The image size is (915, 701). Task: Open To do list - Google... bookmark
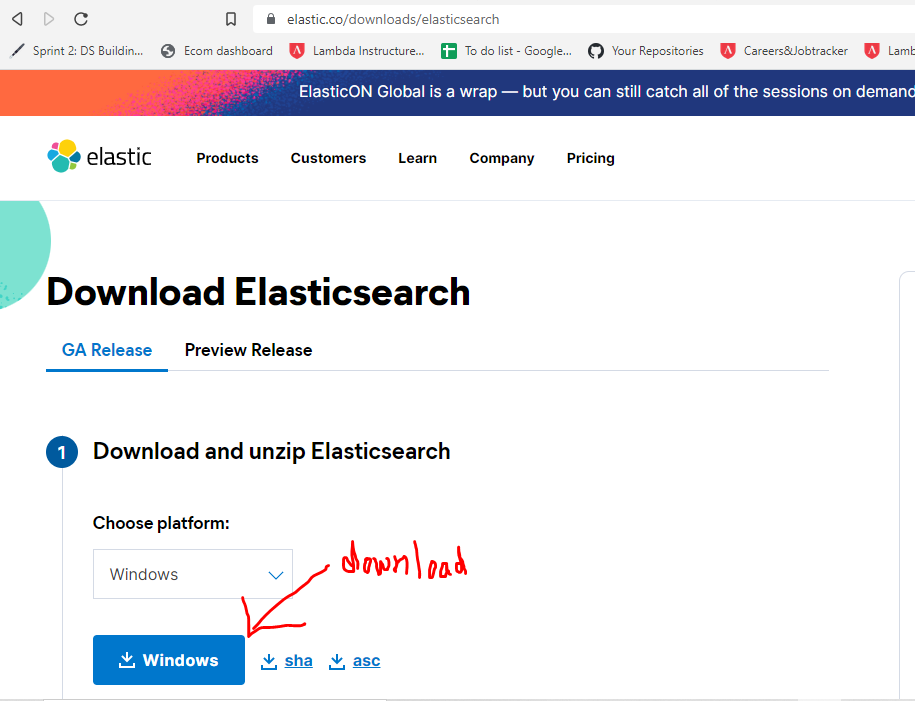(x=507, y=51)
